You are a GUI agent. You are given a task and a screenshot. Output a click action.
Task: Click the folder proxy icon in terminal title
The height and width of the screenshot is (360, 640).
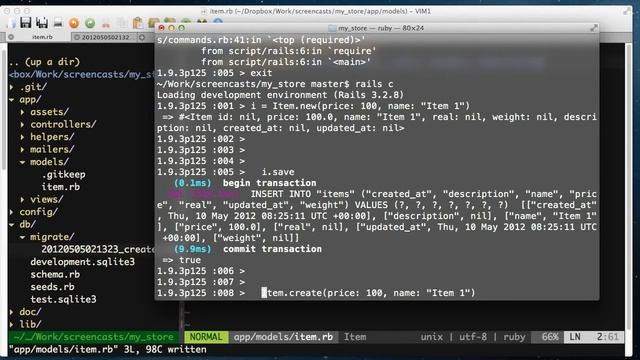332,28
